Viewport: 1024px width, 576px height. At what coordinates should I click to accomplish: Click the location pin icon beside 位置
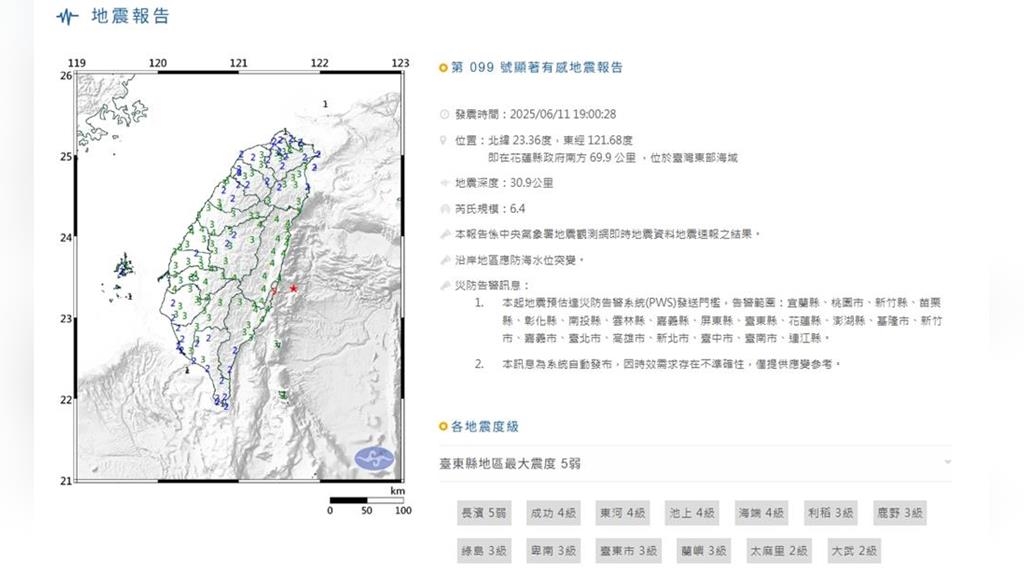[445, 141]
